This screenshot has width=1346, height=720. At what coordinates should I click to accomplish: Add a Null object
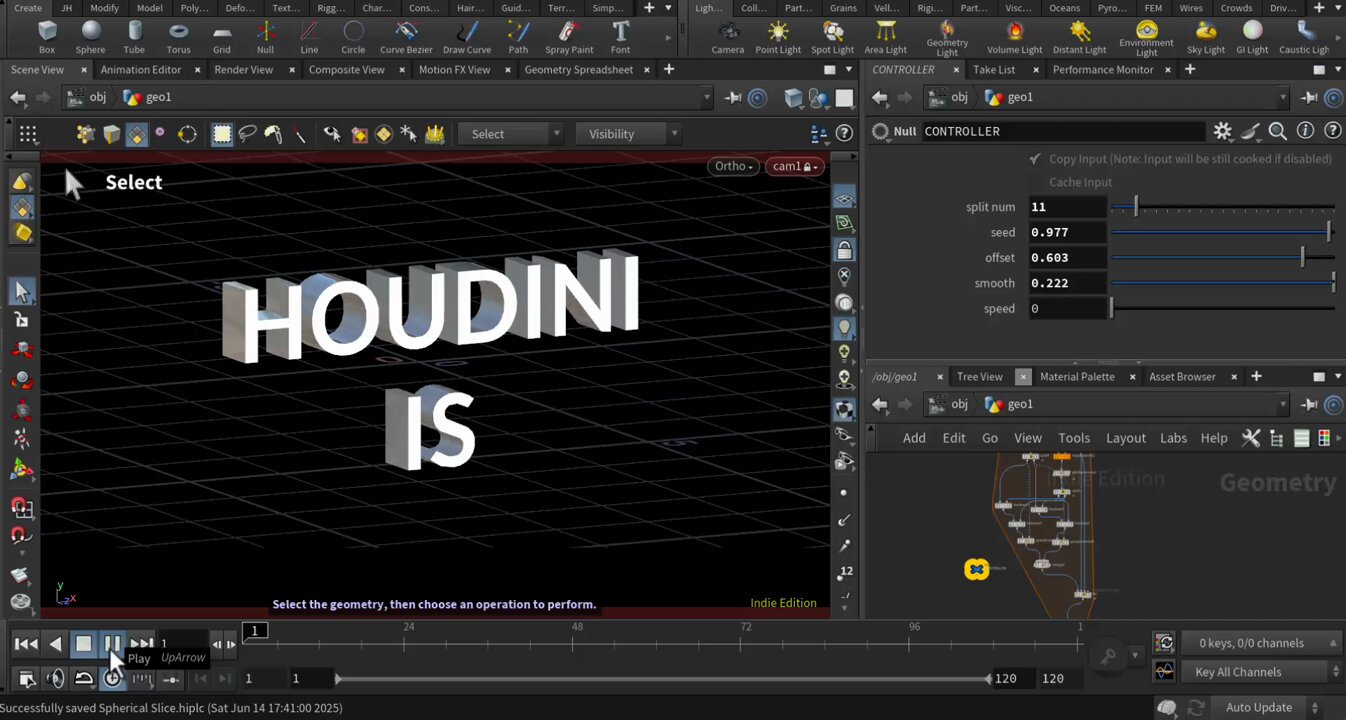coord(265,37)
